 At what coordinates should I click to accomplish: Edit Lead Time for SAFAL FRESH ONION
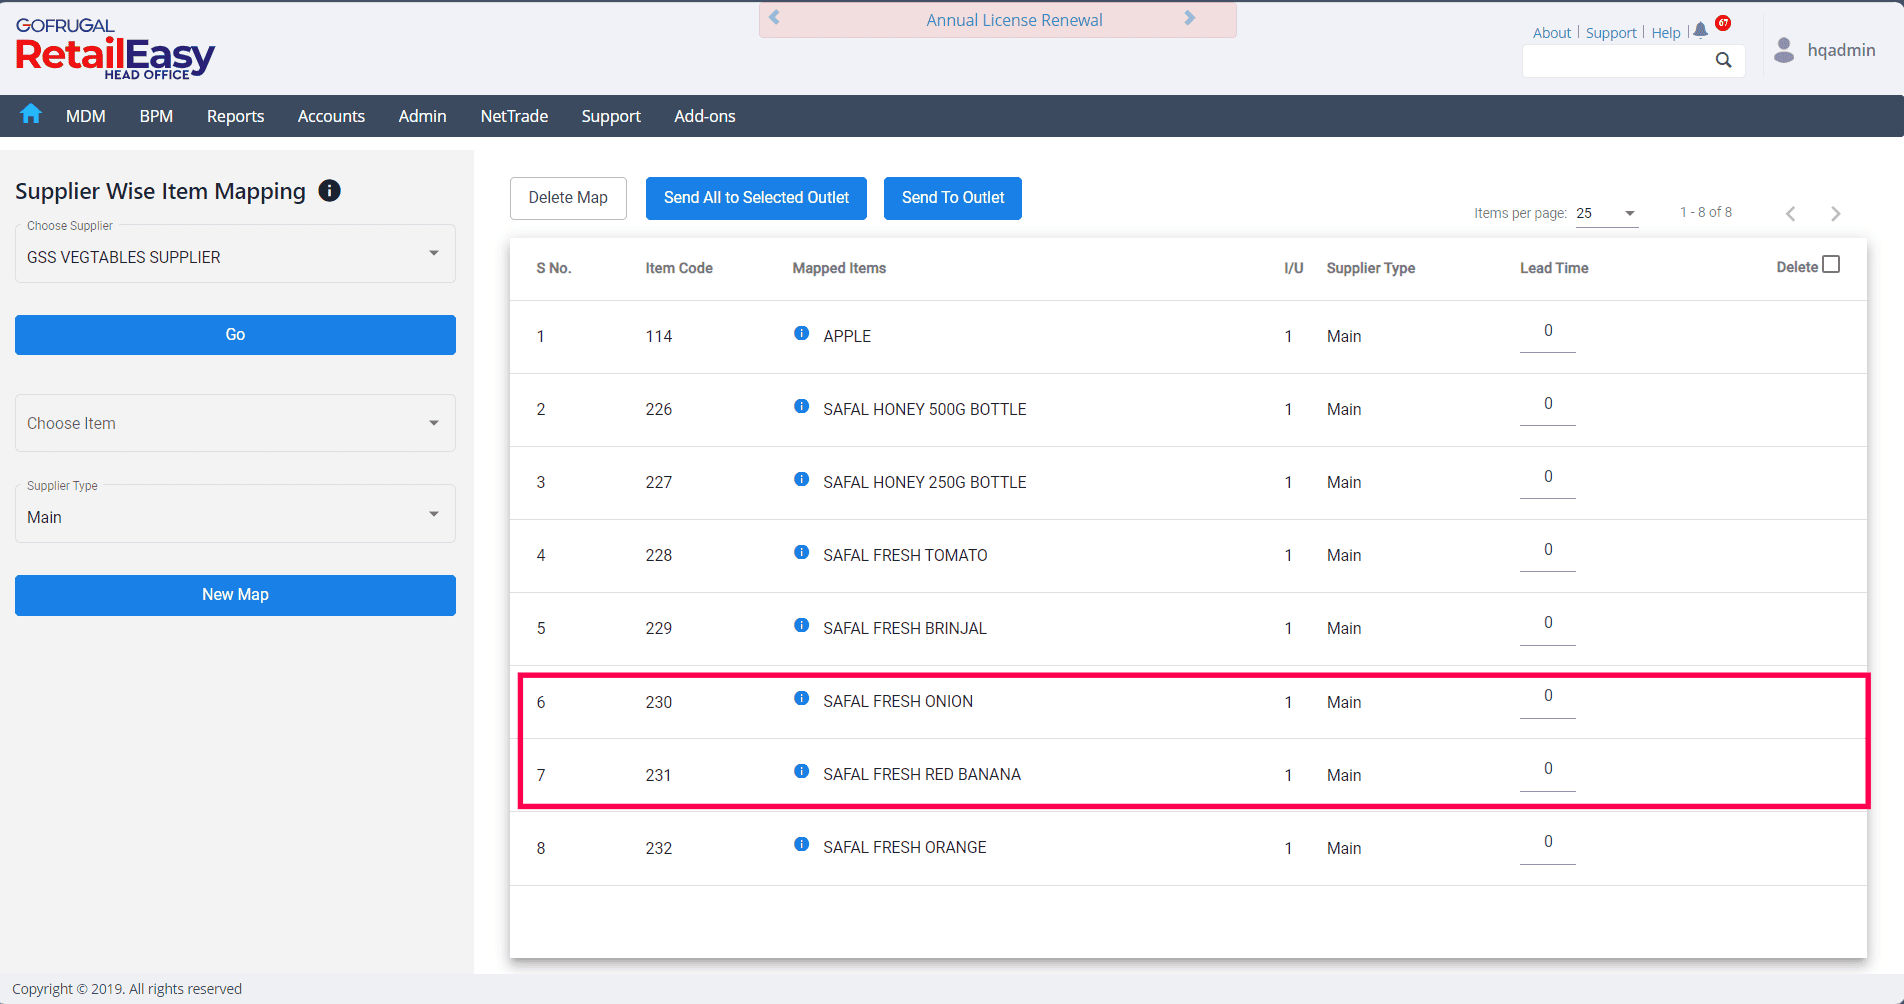pos(1548,697)
